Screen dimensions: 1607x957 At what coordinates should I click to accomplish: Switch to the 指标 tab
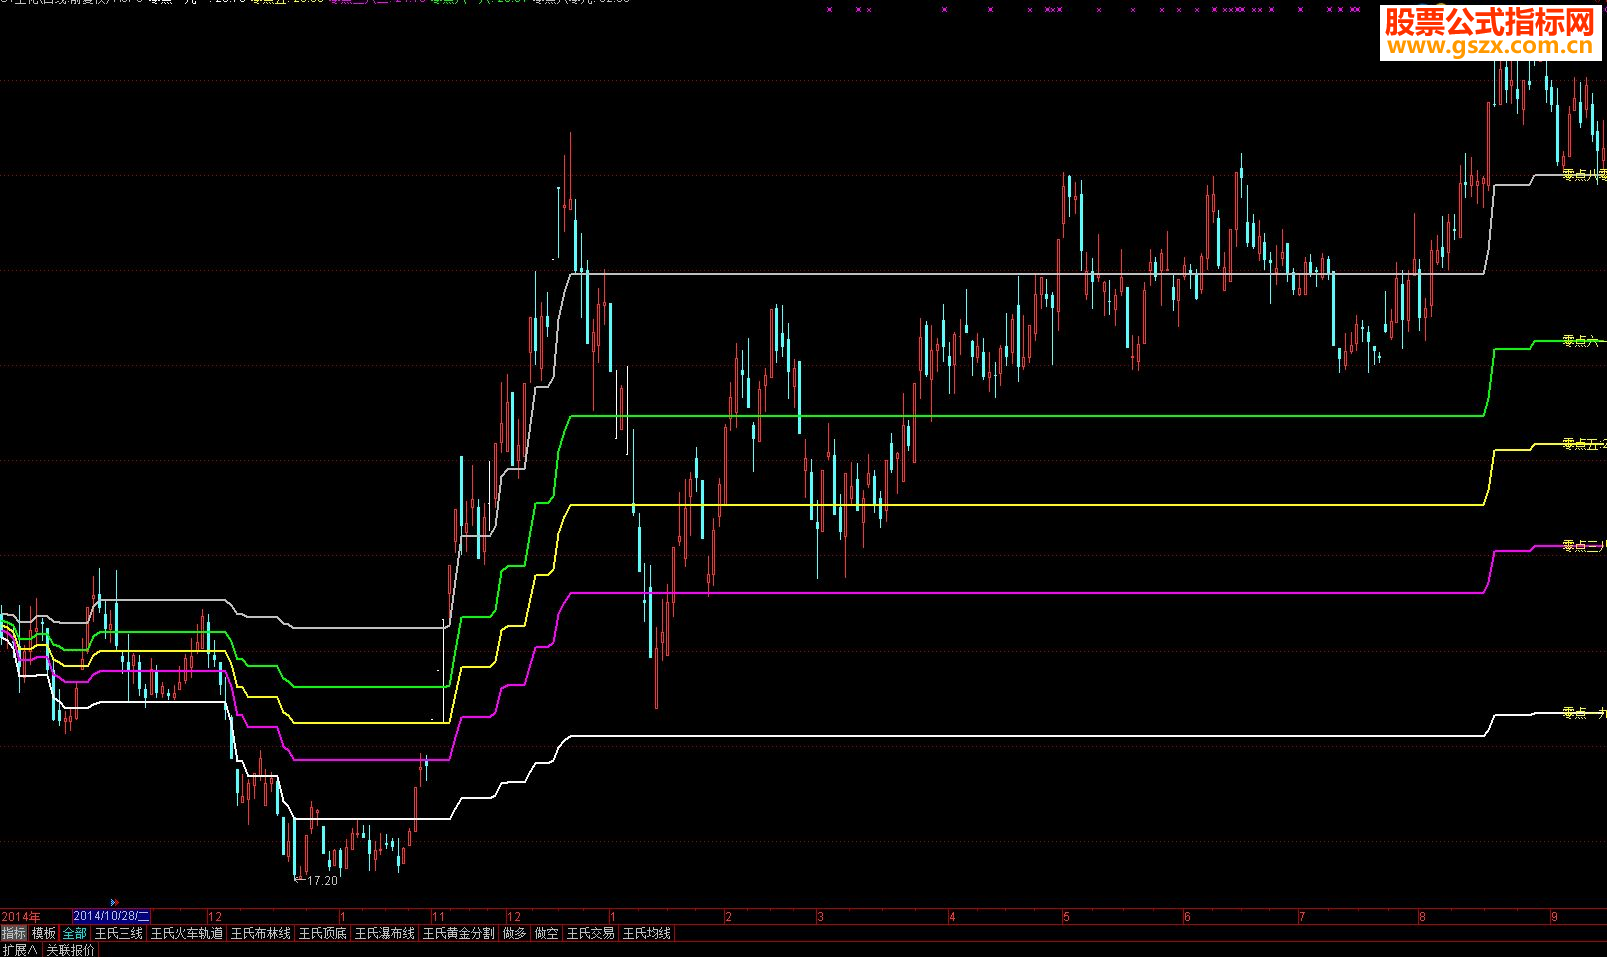coord(14,933)
